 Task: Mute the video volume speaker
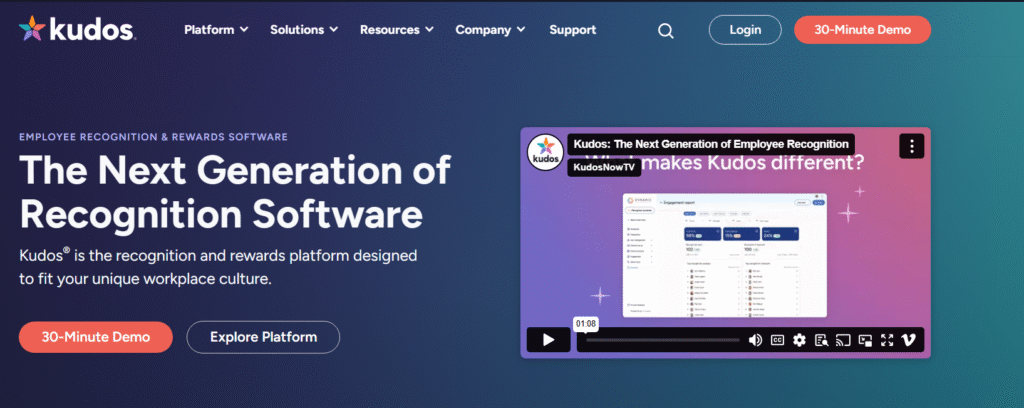pyautogui.click(x=755, y=339)
